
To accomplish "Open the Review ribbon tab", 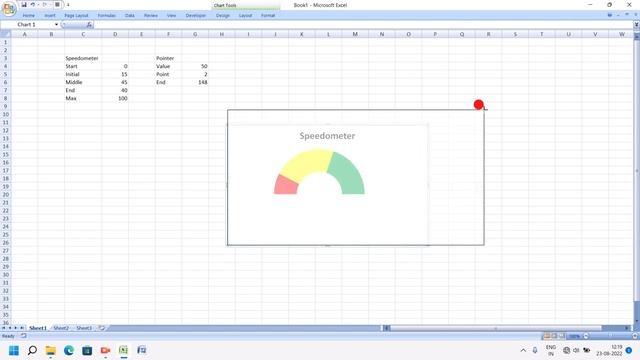I will (151, 16).
